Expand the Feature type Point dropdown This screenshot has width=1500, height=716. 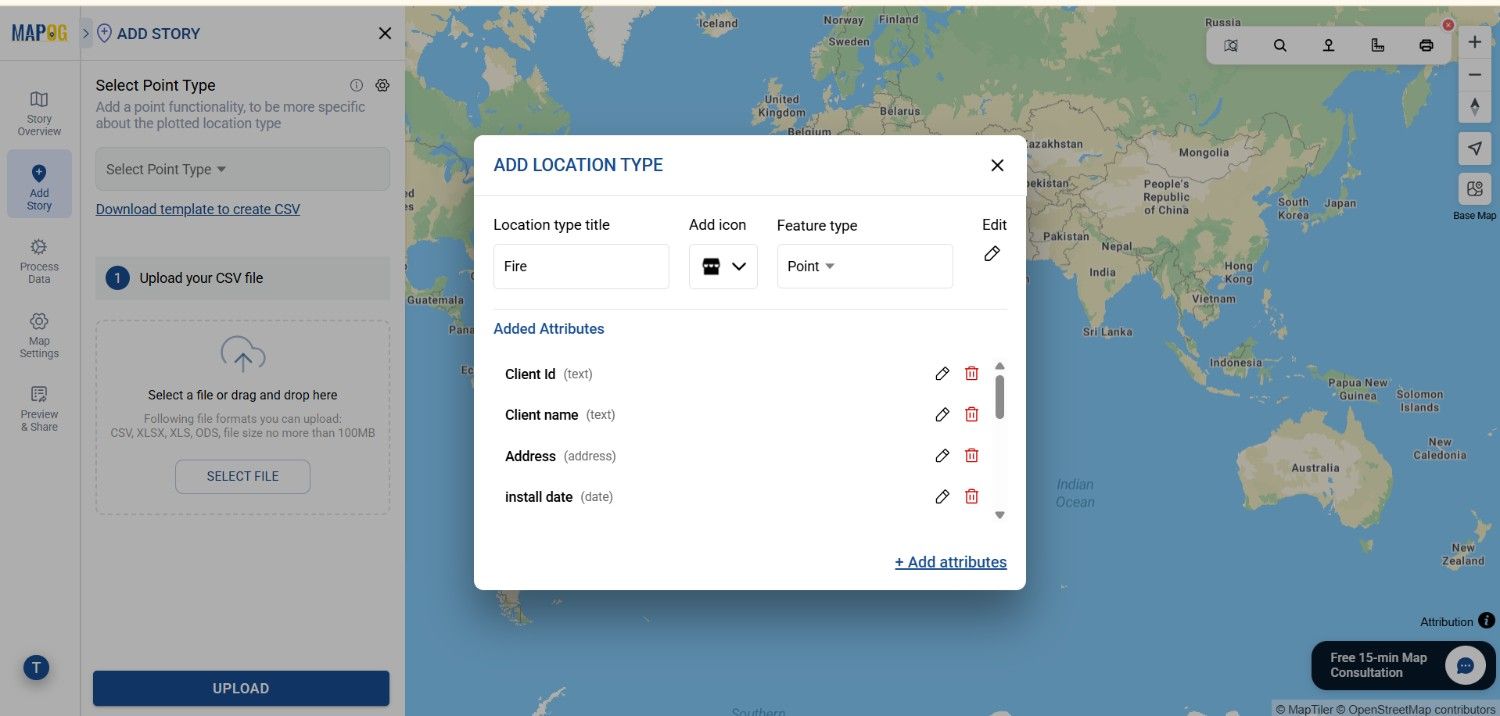tap(864, 266)
